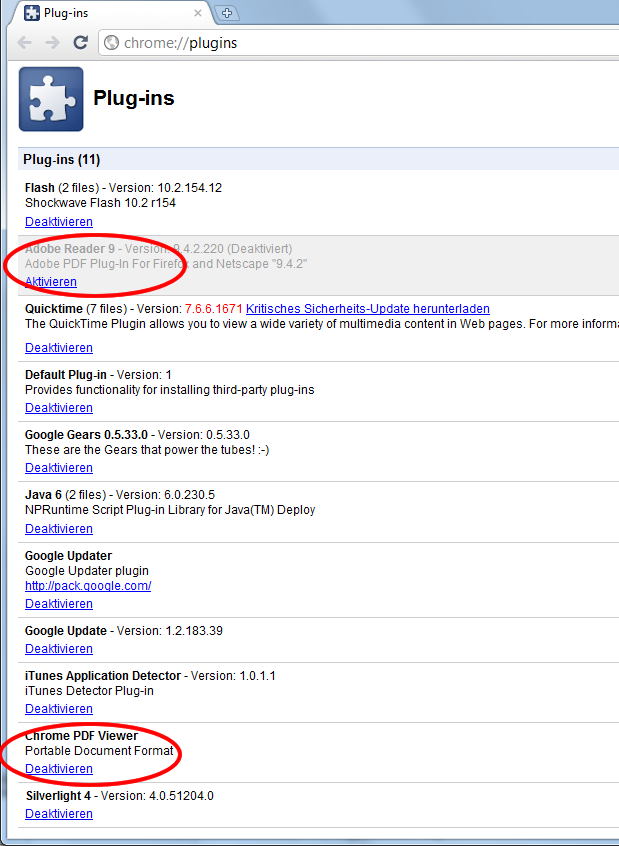Image resolution: width=619 pixels, height=846 pixels.
Task: Click the bold Google Updater plug-in name
Action: (x=69, y=555)
